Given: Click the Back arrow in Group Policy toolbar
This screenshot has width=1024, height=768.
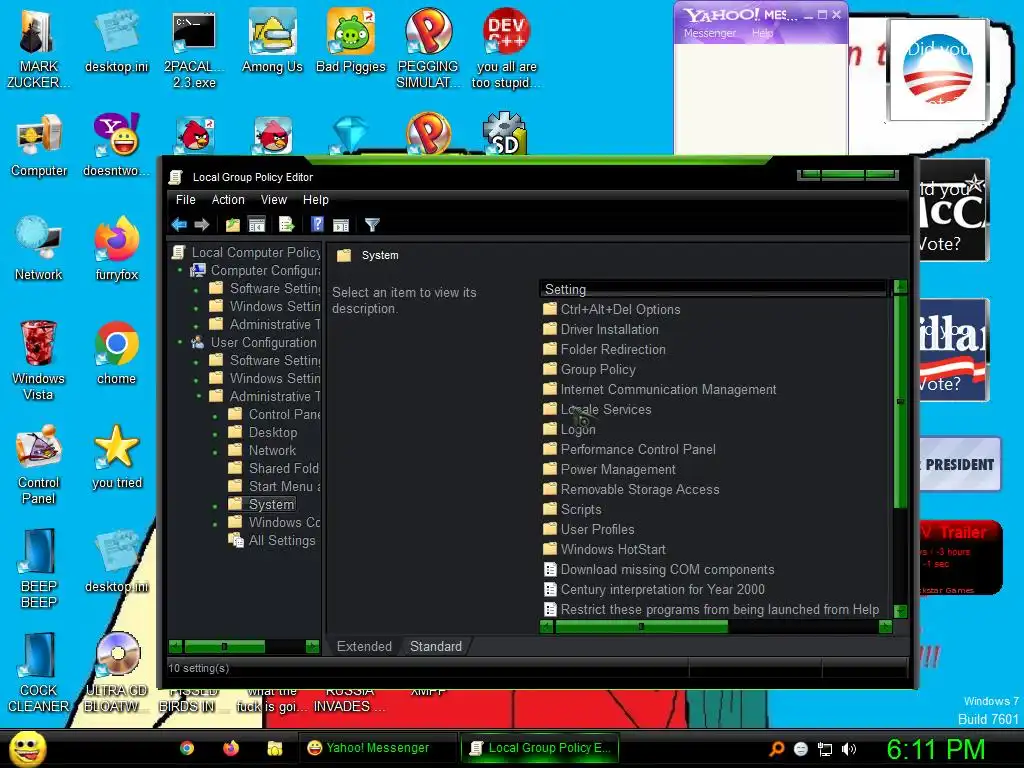Looking at the screenshot, I should click(179, 225).
